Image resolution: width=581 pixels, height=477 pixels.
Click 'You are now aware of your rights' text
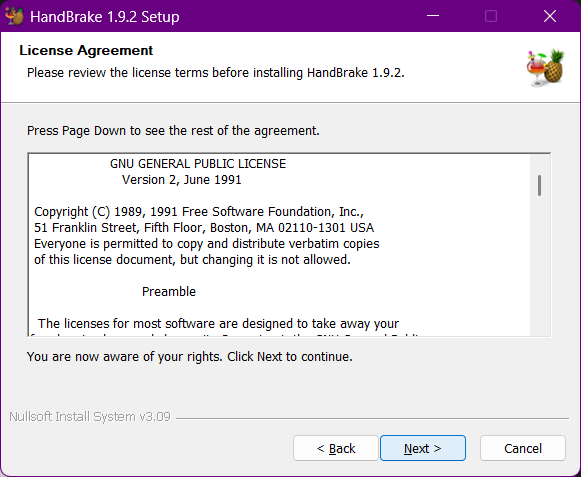point(190,357)
